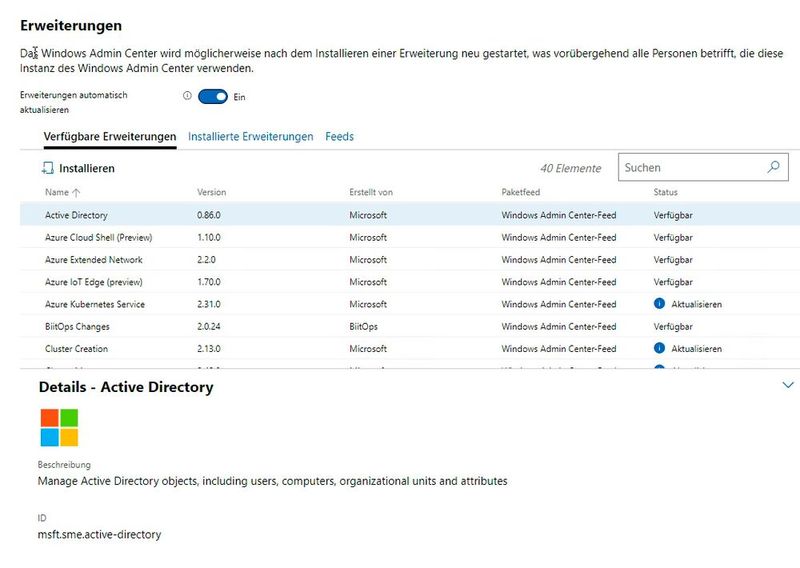
Task: Select the Verfügbare Erweiterungen tab
Action: (x=110, y=136)
